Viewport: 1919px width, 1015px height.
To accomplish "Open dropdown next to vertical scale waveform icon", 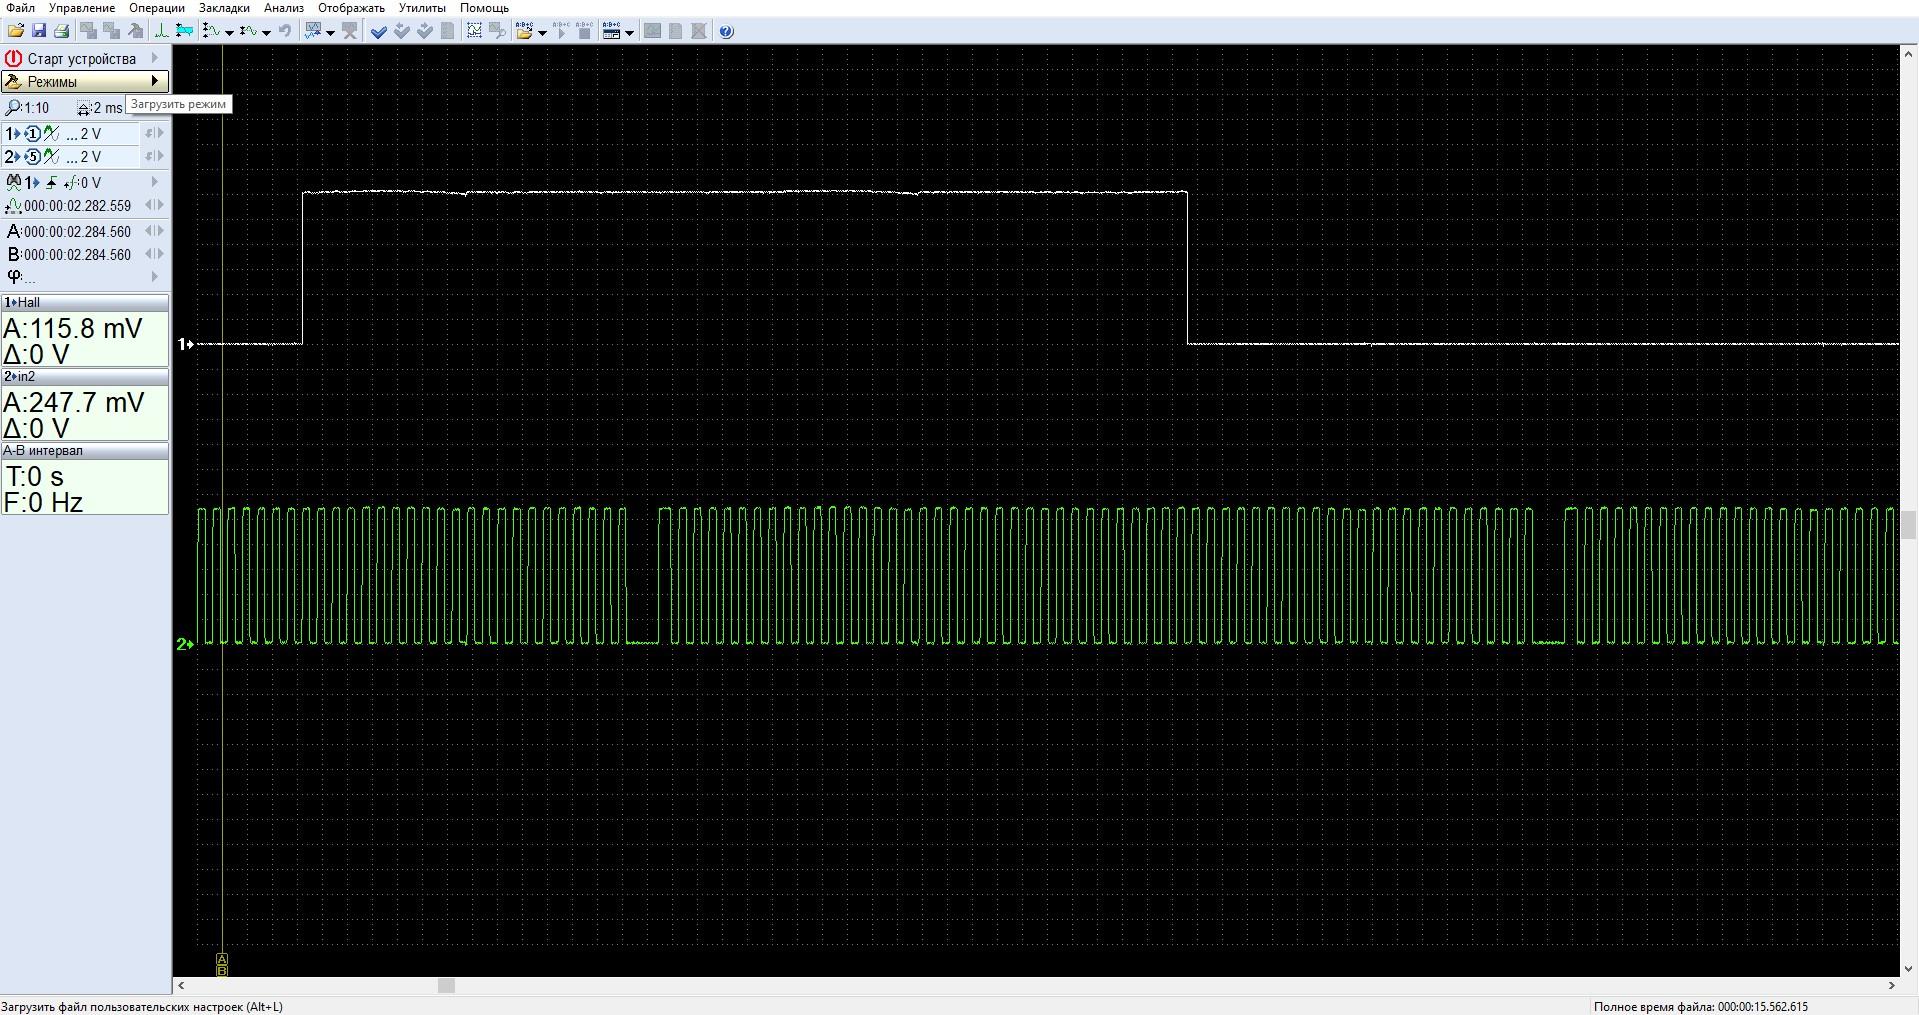I will 229,33.
